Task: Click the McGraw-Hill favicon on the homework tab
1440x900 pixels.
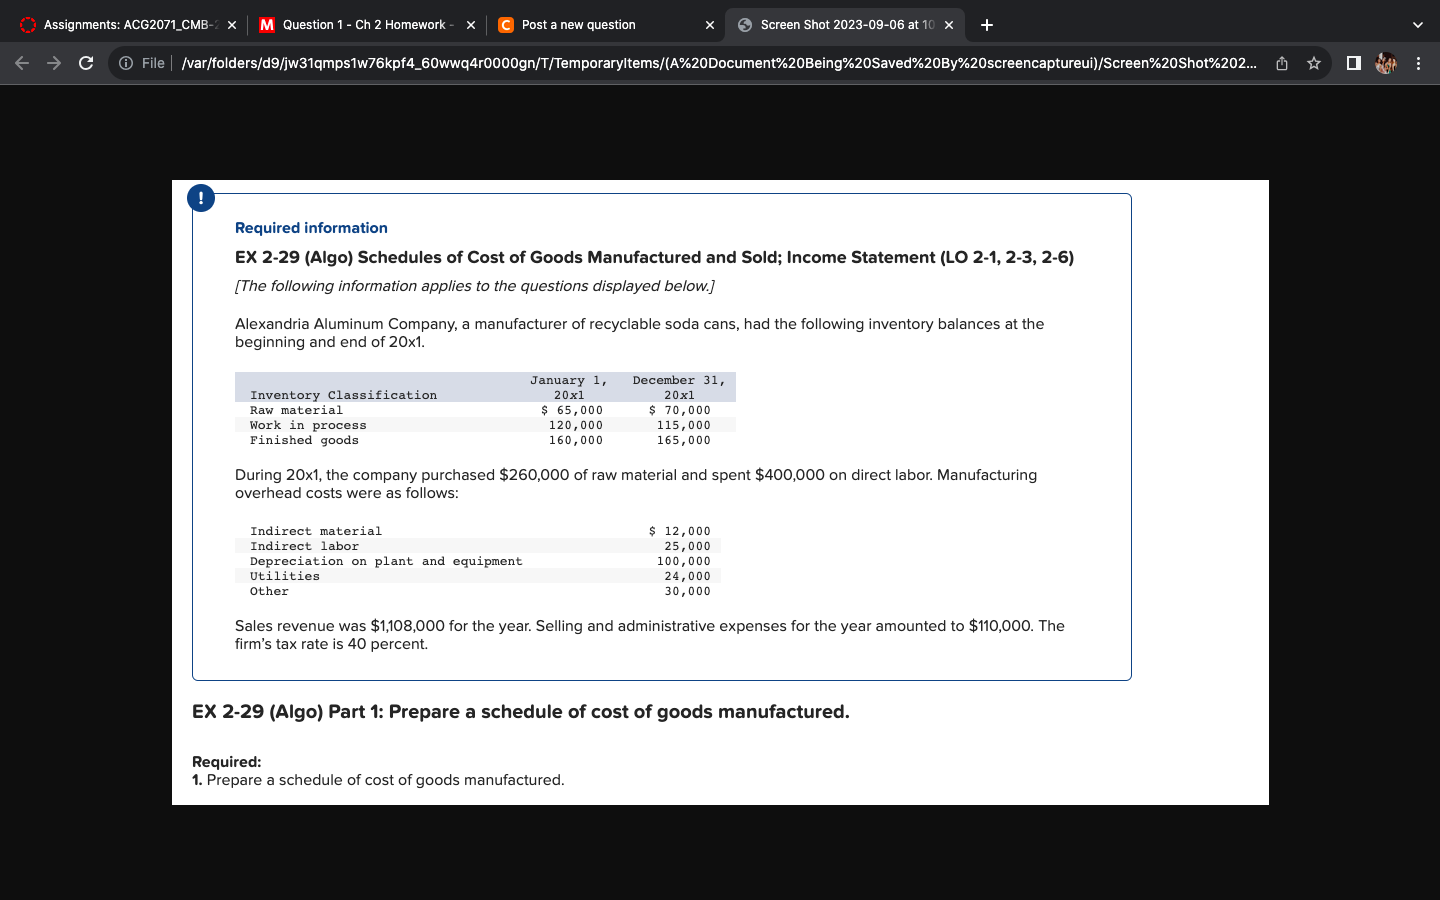Action: 265,24
